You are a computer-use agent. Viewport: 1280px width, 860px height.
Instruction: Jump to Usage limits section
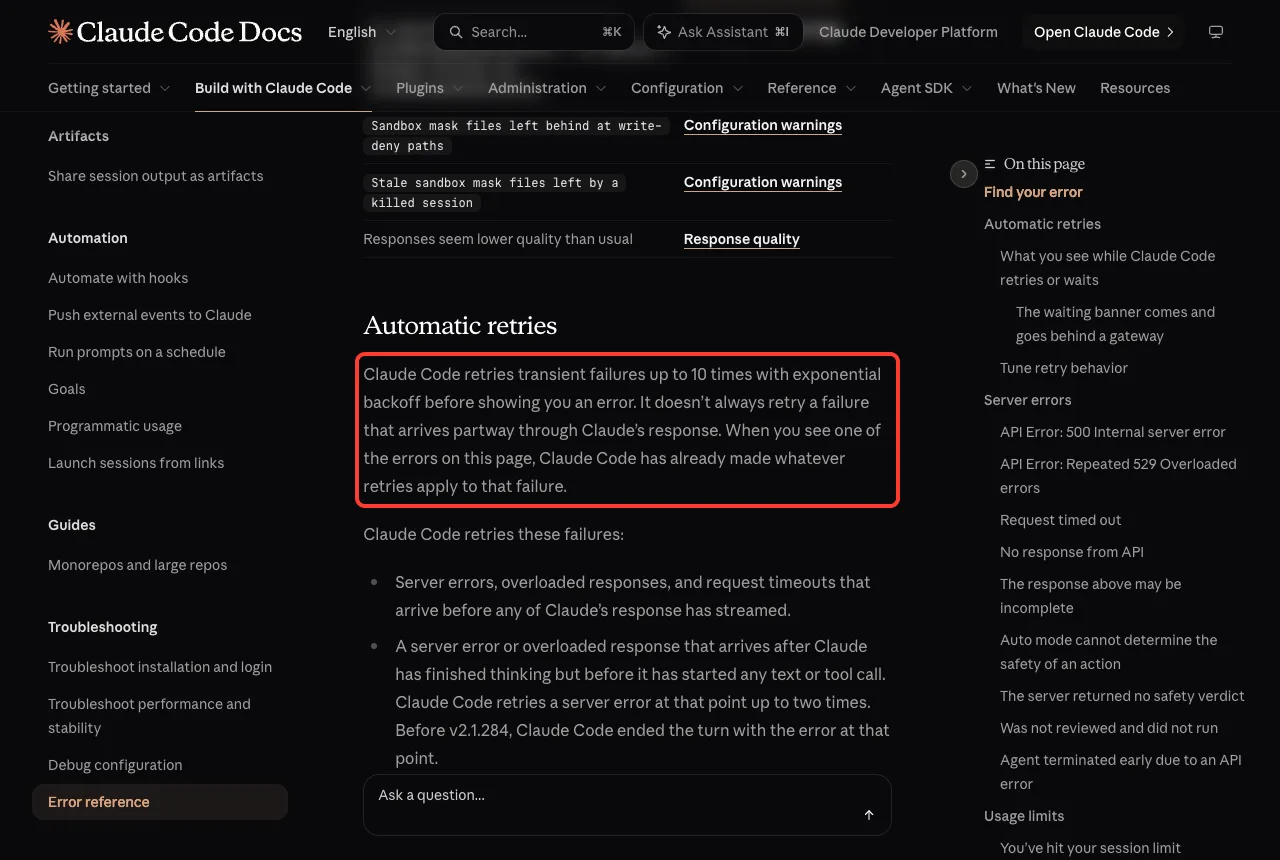[1024, 816]
